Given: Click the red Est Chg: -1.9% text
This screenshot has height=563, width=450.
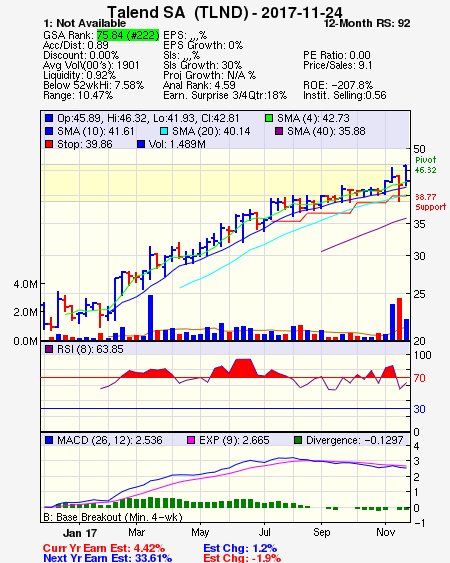Looking at the screenshot, I should coord(242,558).
